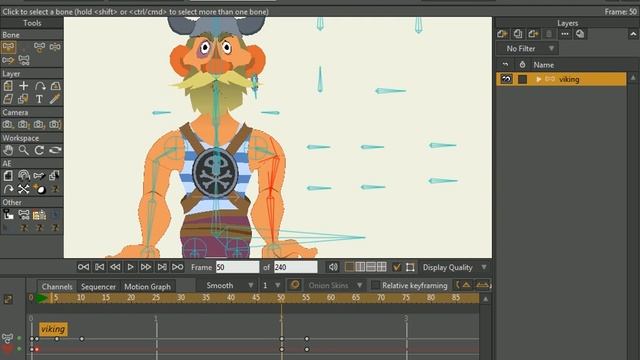Open the interval '1' dropdown
This screenshot has width=640, height=360.
[271, 285]
